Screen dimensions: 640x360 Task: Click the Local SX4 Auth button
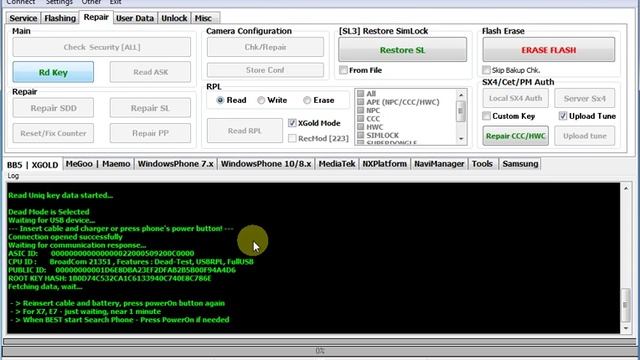click(516, 98)
